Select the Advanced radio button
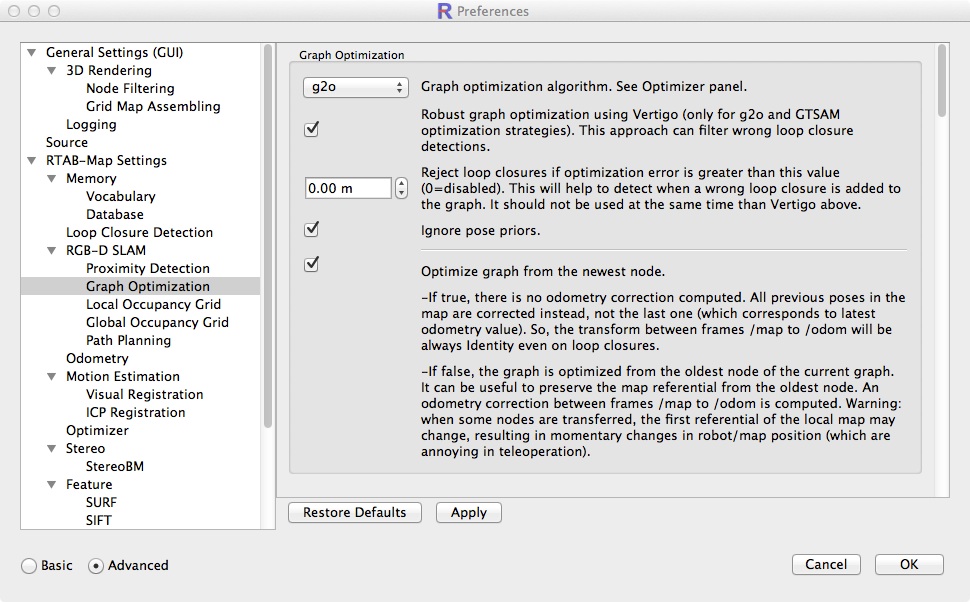The image size is (970, 602). (x=96, y=566)
